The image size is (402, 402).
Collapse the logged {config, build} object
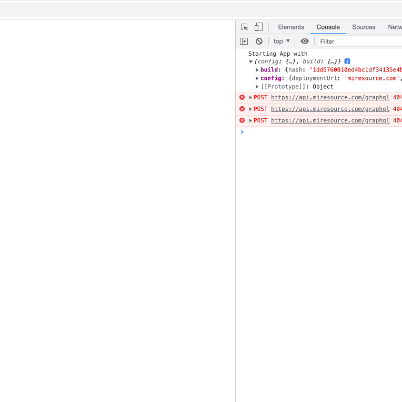pyautogui.click(x=251, y=62)
